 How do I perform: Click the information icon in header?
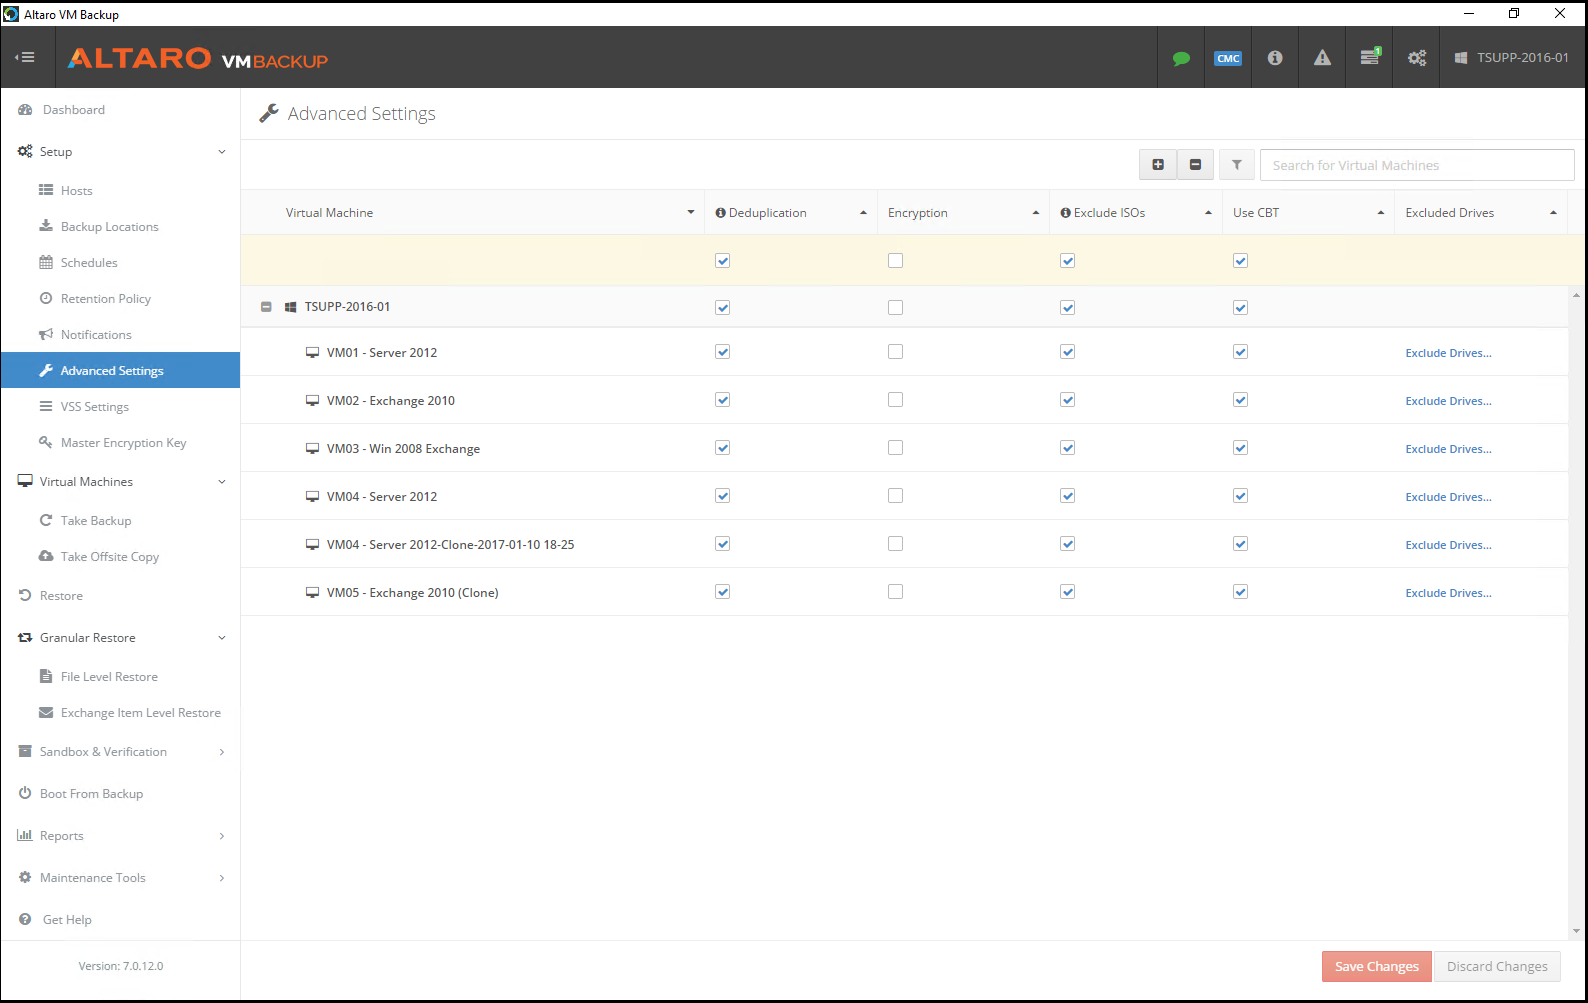(x=1275, y=58)
